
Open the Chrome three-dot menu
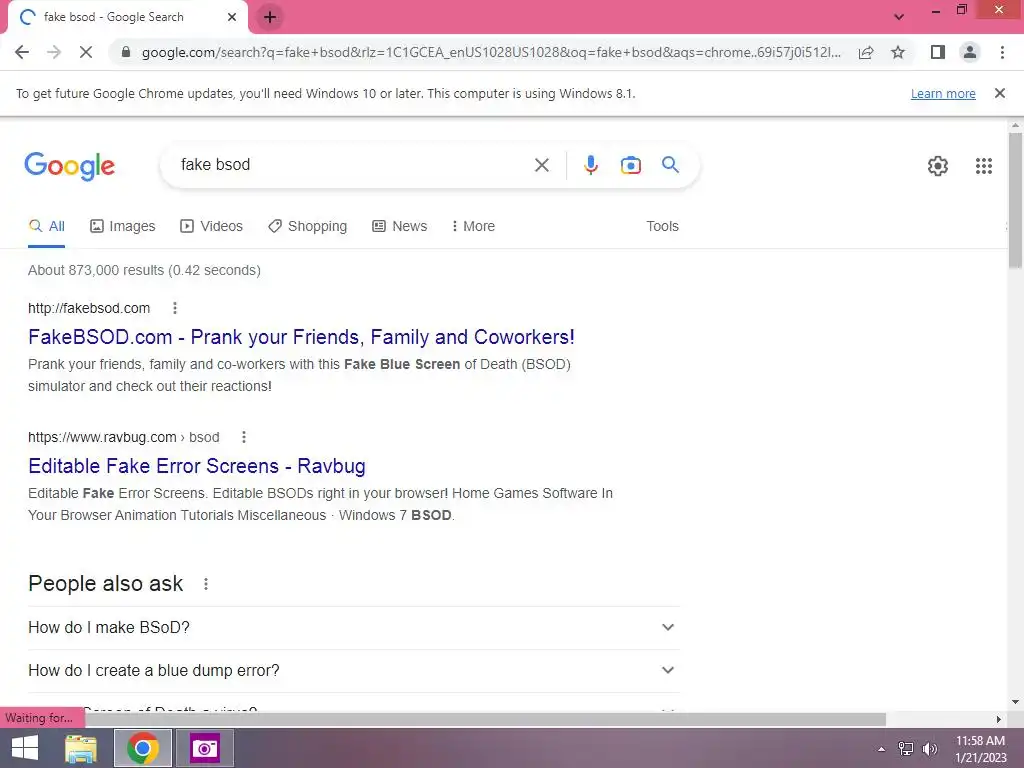coord(1002,52)
